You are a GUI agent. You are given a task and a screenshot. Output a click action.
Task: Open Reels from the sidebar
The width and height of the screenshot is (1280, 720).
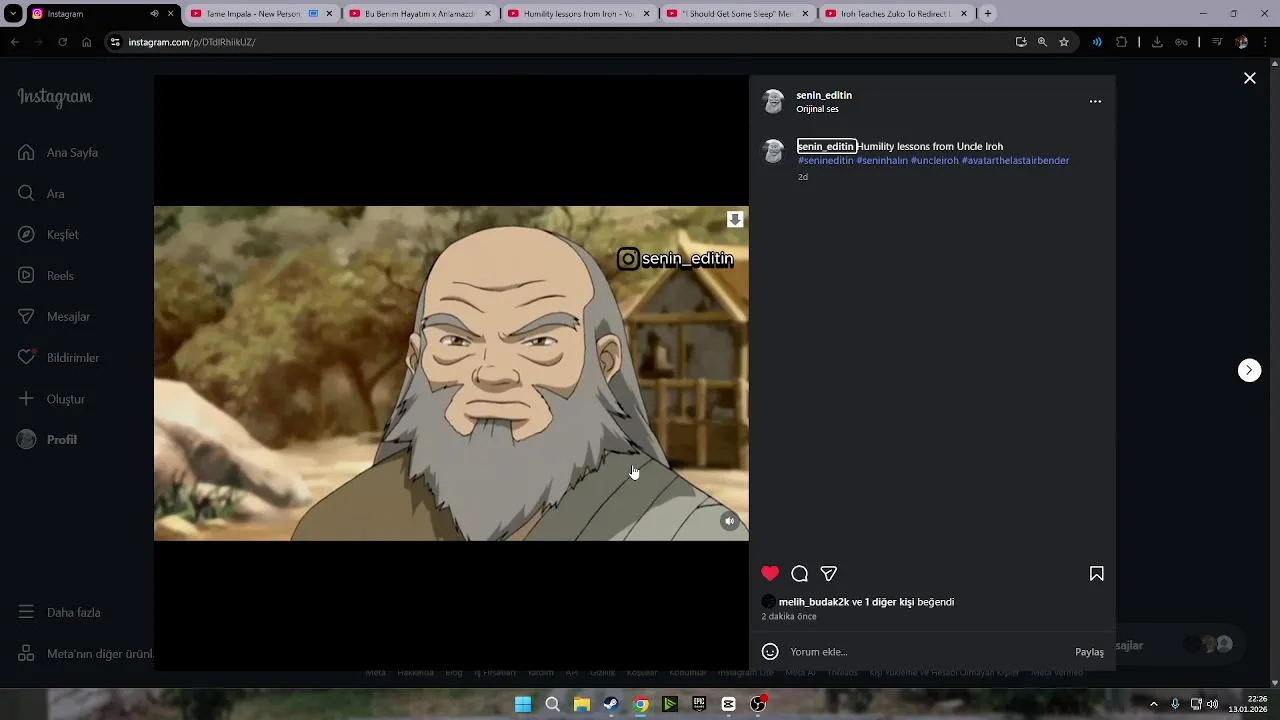[46, 276]
